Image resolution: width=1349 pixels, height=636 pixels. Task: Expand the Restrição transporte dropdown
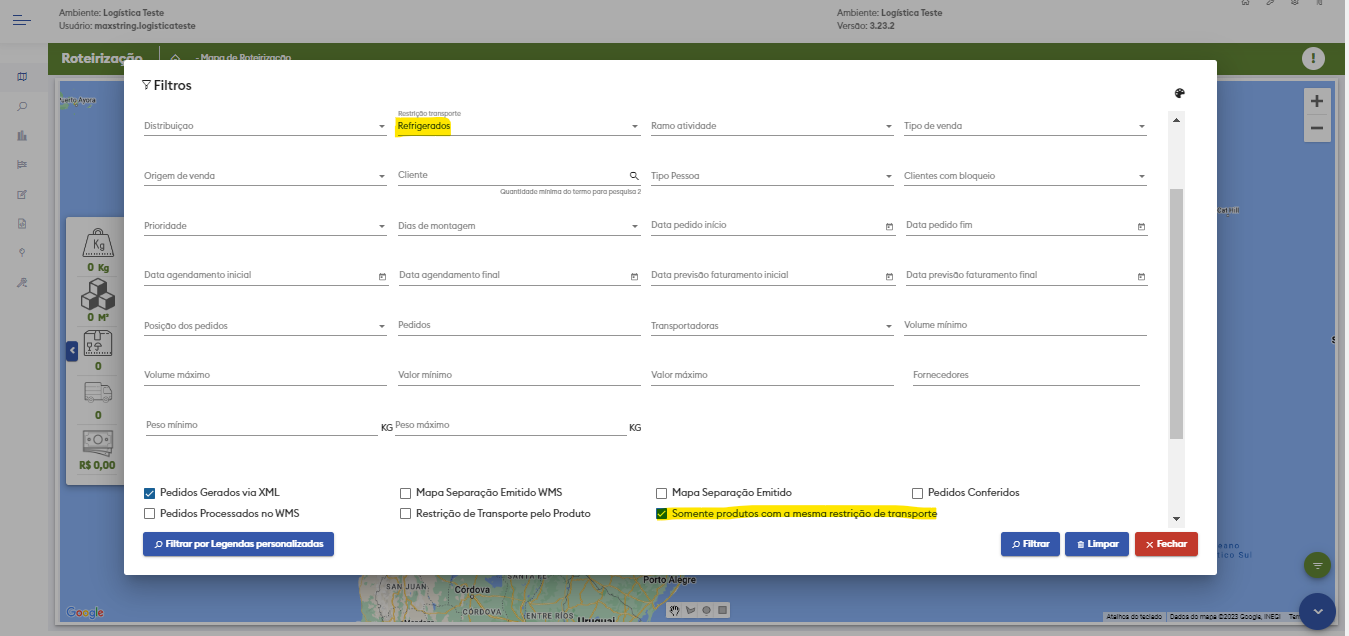pyautogui.click(x=634, y=127)
